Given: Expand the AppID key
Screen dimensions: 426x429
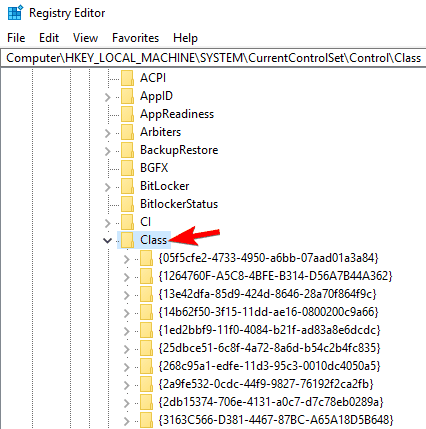Looking at the screenshot, I should pyautogui.click(x=107, y=97).
